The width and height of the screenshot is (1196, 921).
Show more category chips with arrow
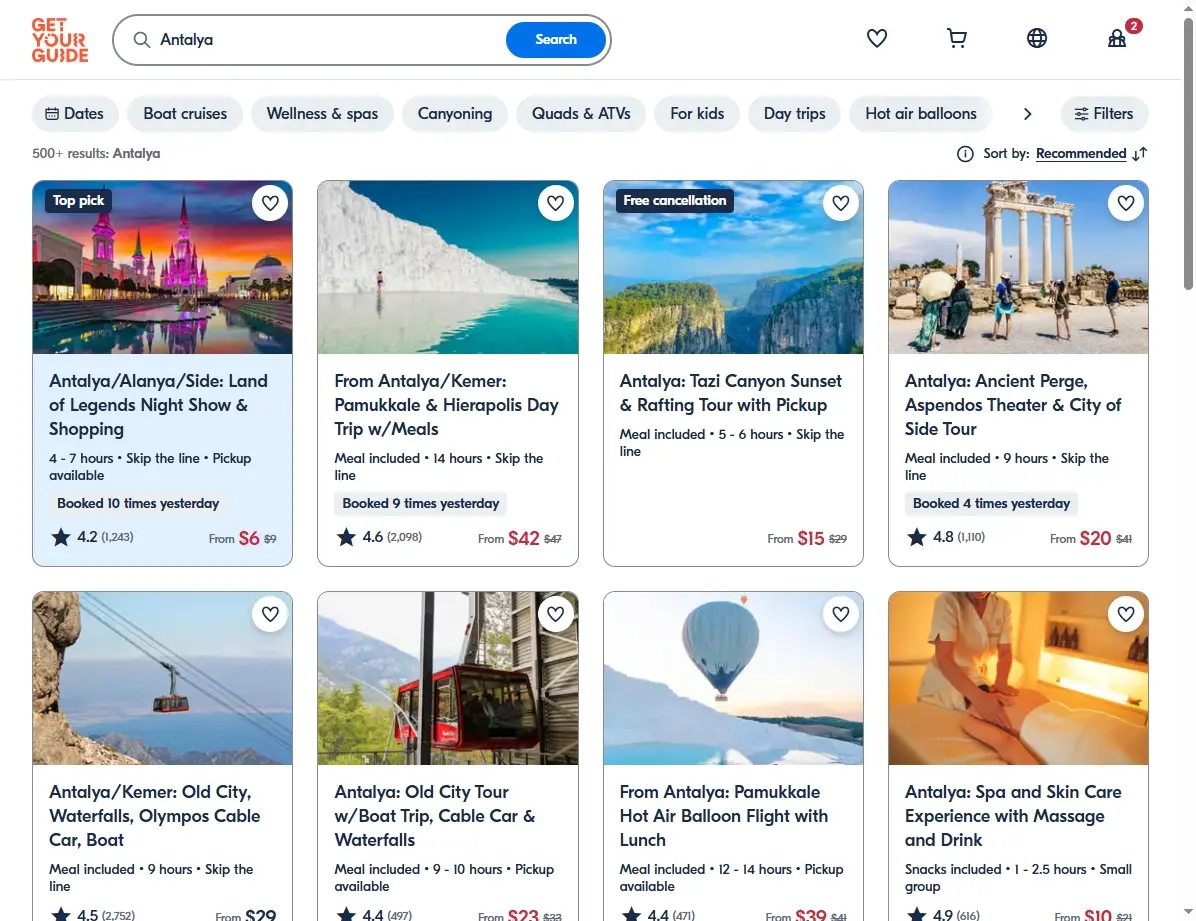[x=1027, y=114]
